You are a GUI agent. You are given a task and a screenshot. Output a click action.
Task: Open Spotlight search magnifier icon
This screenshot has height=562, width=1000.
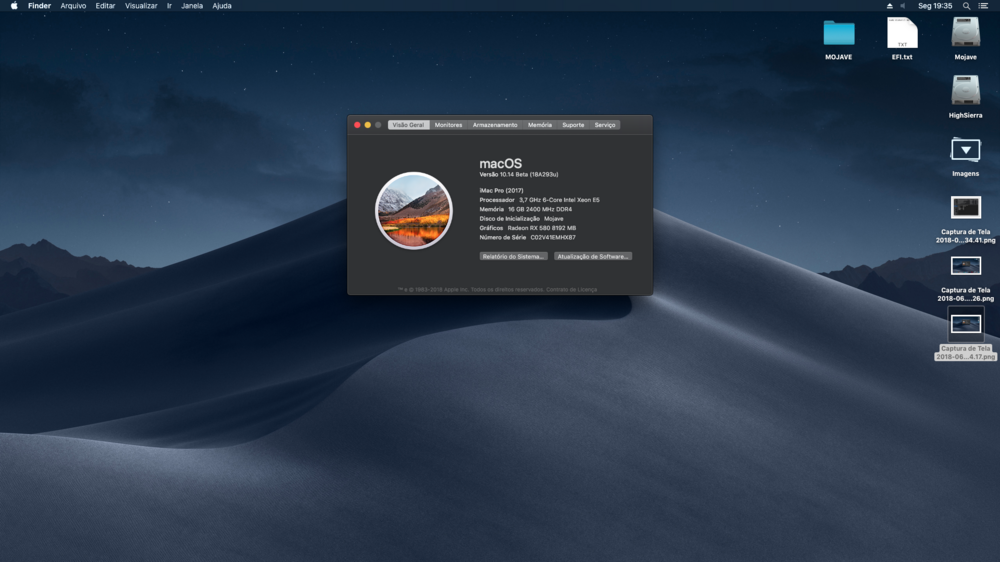(965, 6)
